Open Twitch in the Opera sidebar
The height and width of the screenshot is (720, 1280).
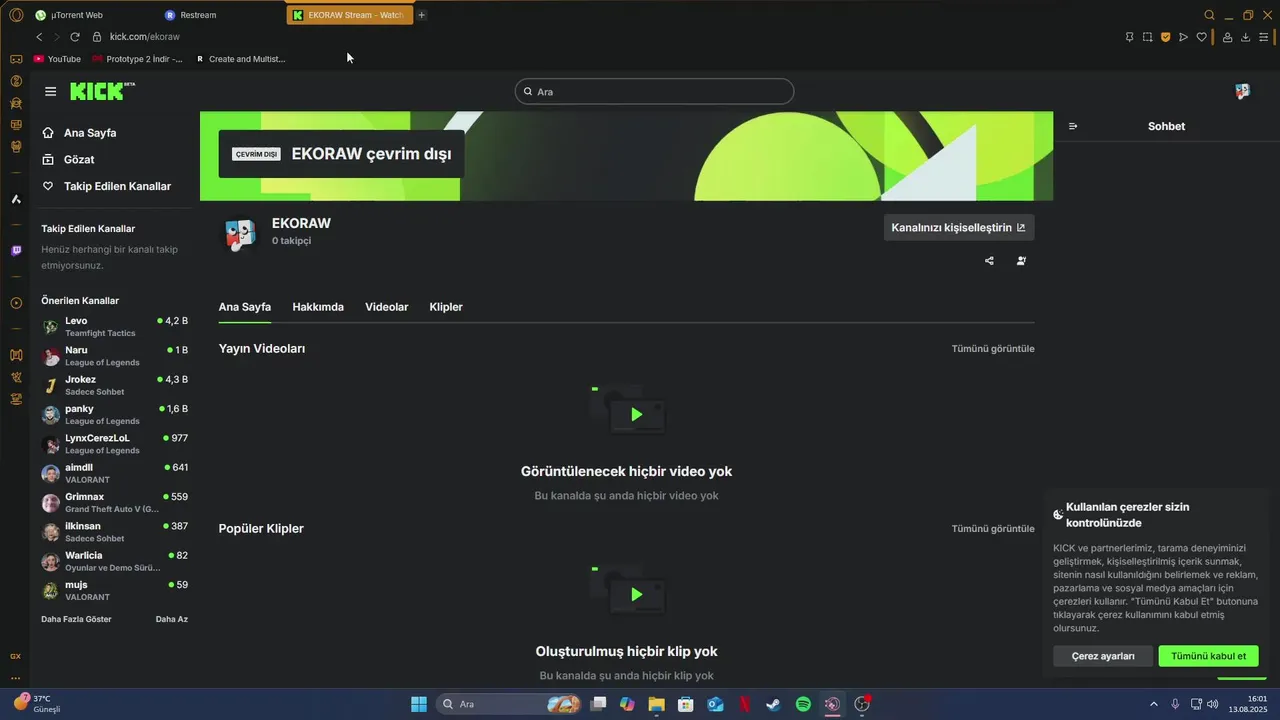click(16, 251)
